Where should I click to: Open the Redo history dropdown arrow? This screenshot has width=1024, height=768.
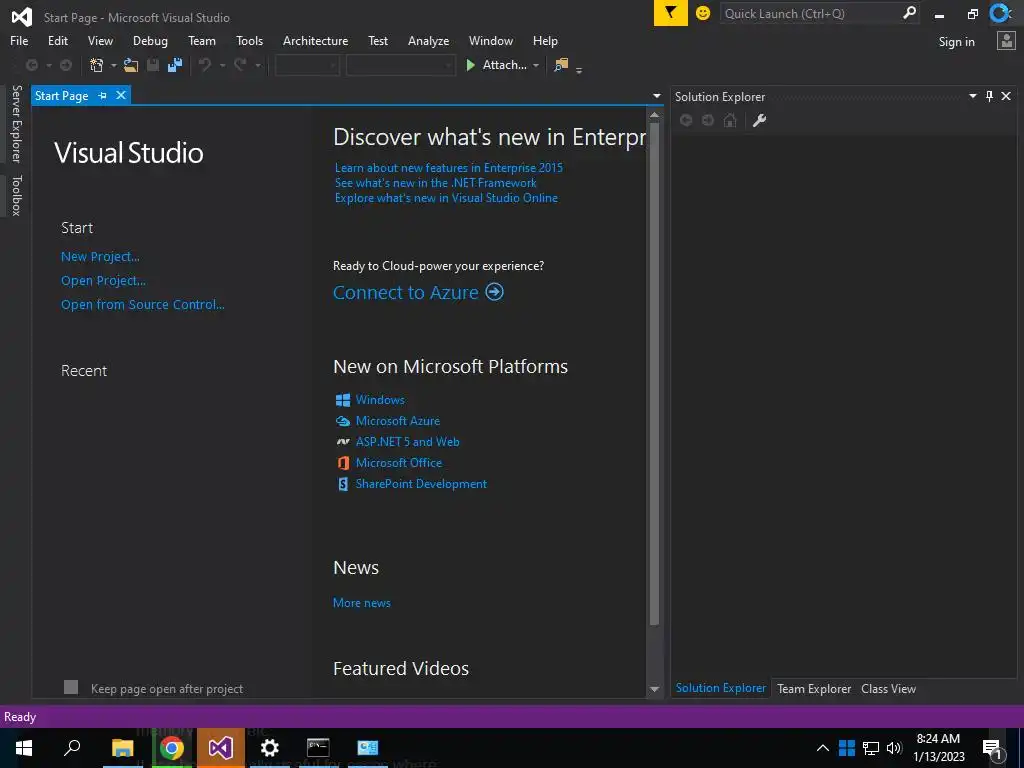(x=258, y=65)
